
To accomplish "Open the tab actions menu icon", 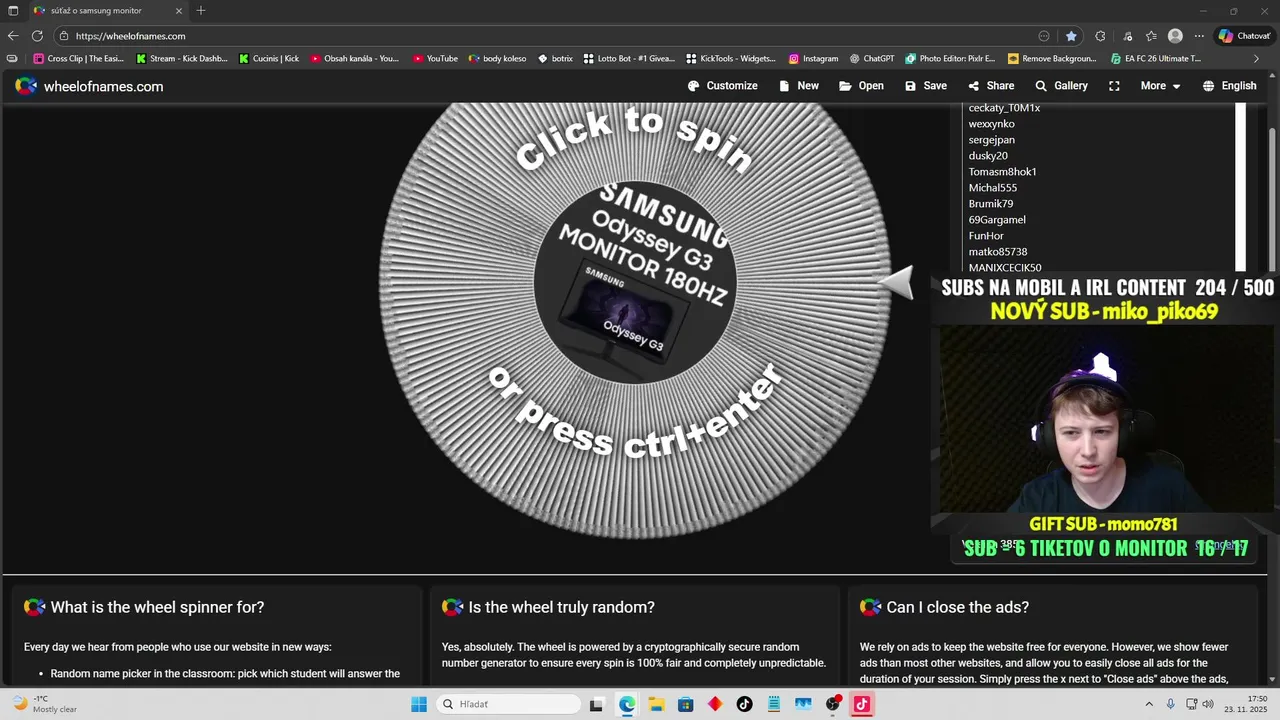I will 13,11.
